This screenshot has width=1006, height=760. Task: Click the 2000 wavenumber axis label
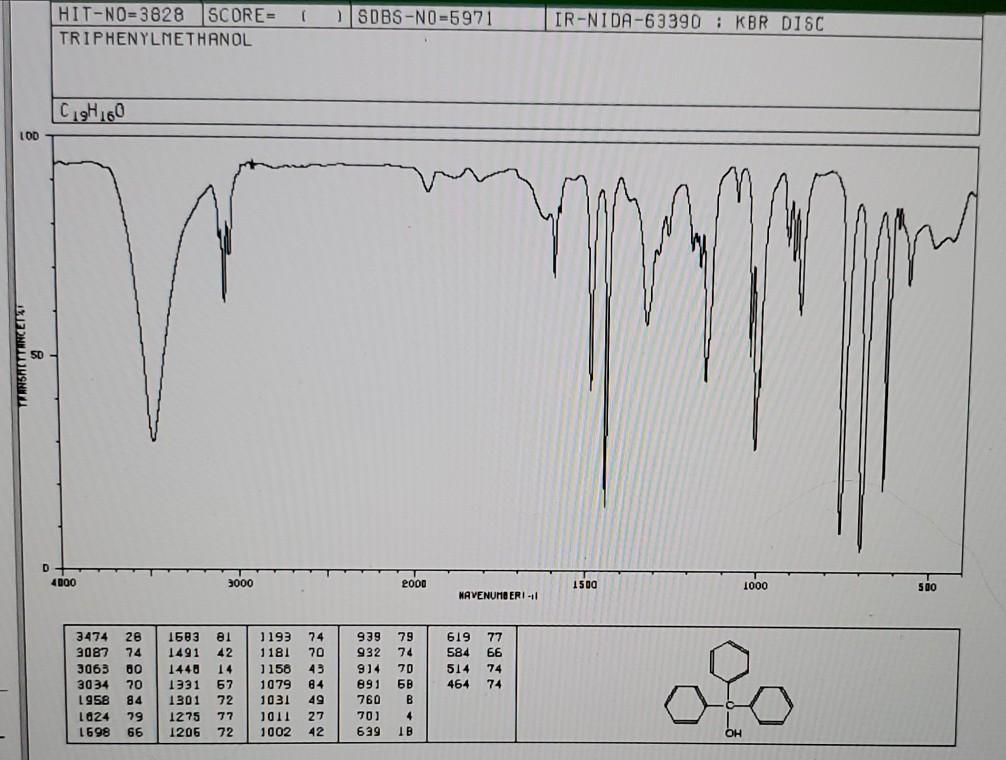414,584
